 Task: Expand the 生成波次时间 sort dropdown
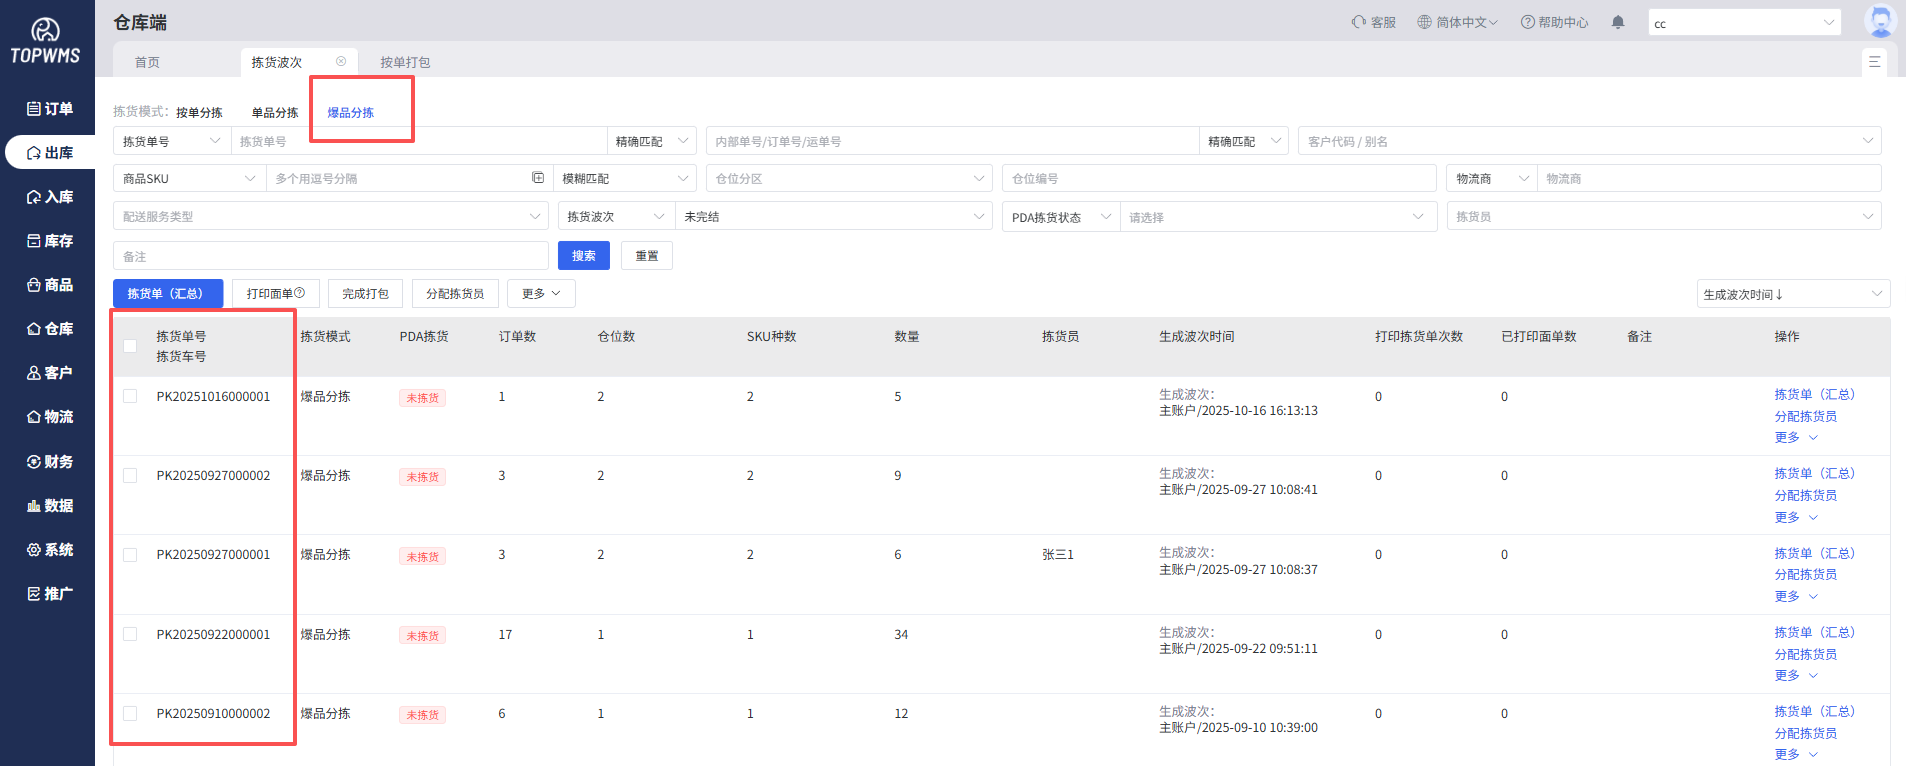coord(1792,294)
